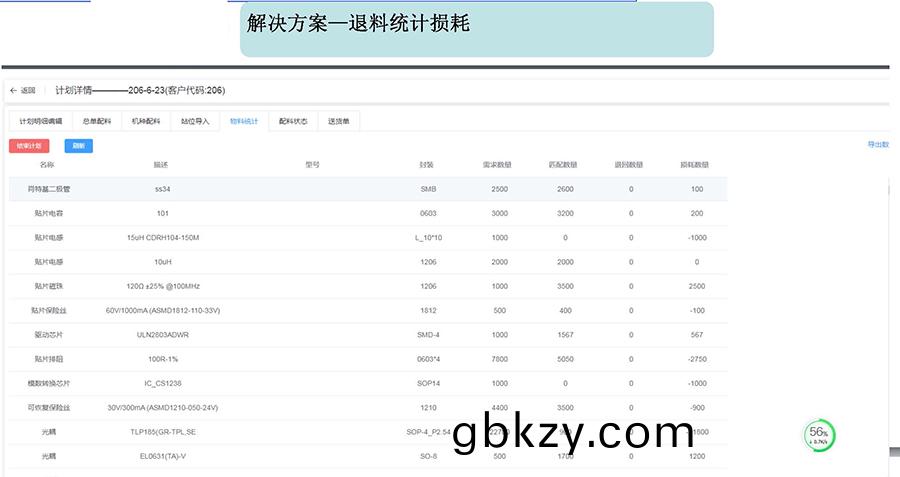Screen dimensions: 900x477
Task: Click the 导出数据 link
Action: [878, 145]
